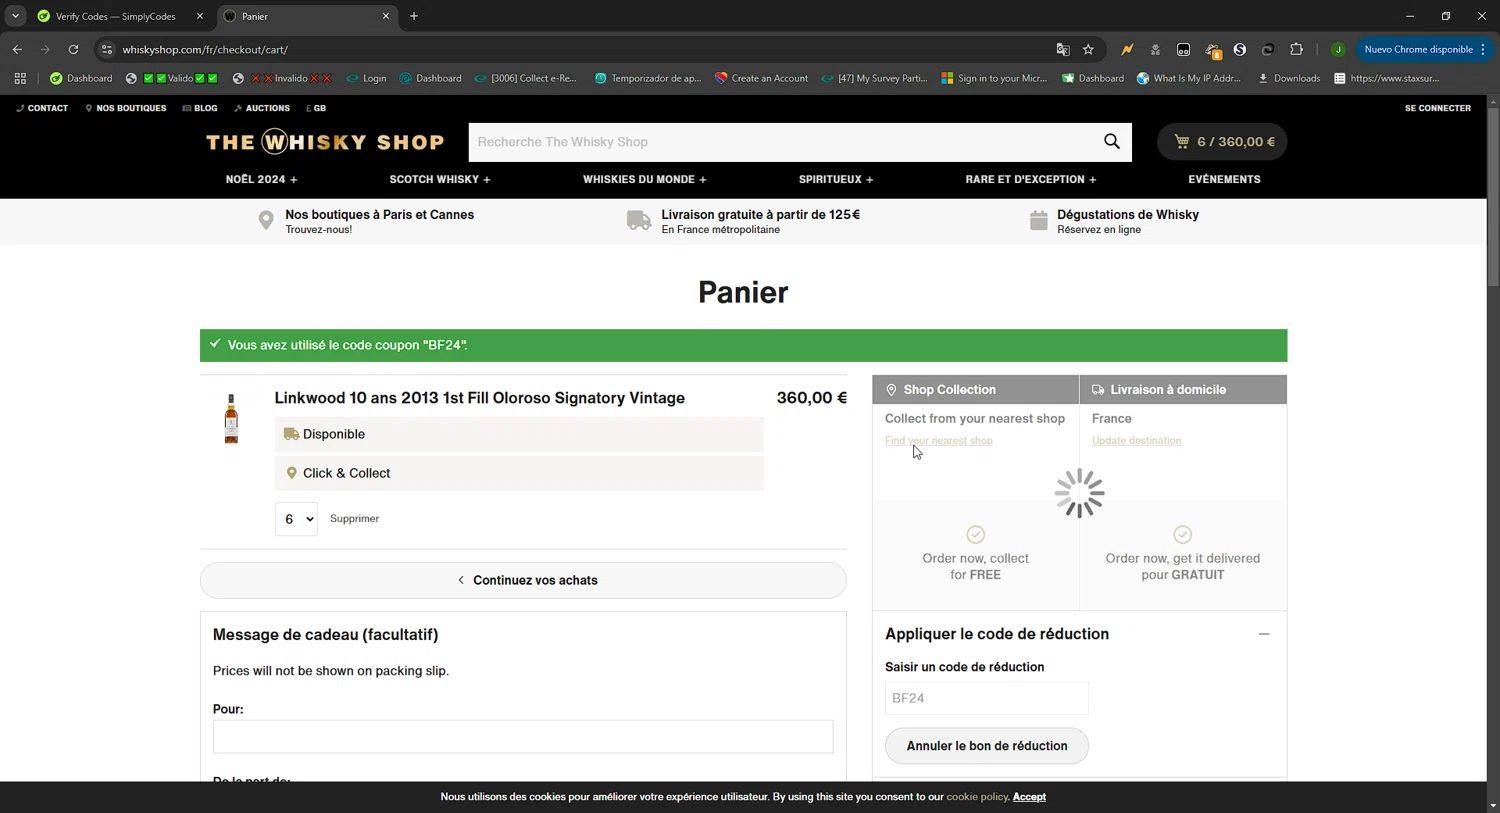Expand the WHISKIES DU MONDE menu
1500x813 pixels.
(645, 179)
